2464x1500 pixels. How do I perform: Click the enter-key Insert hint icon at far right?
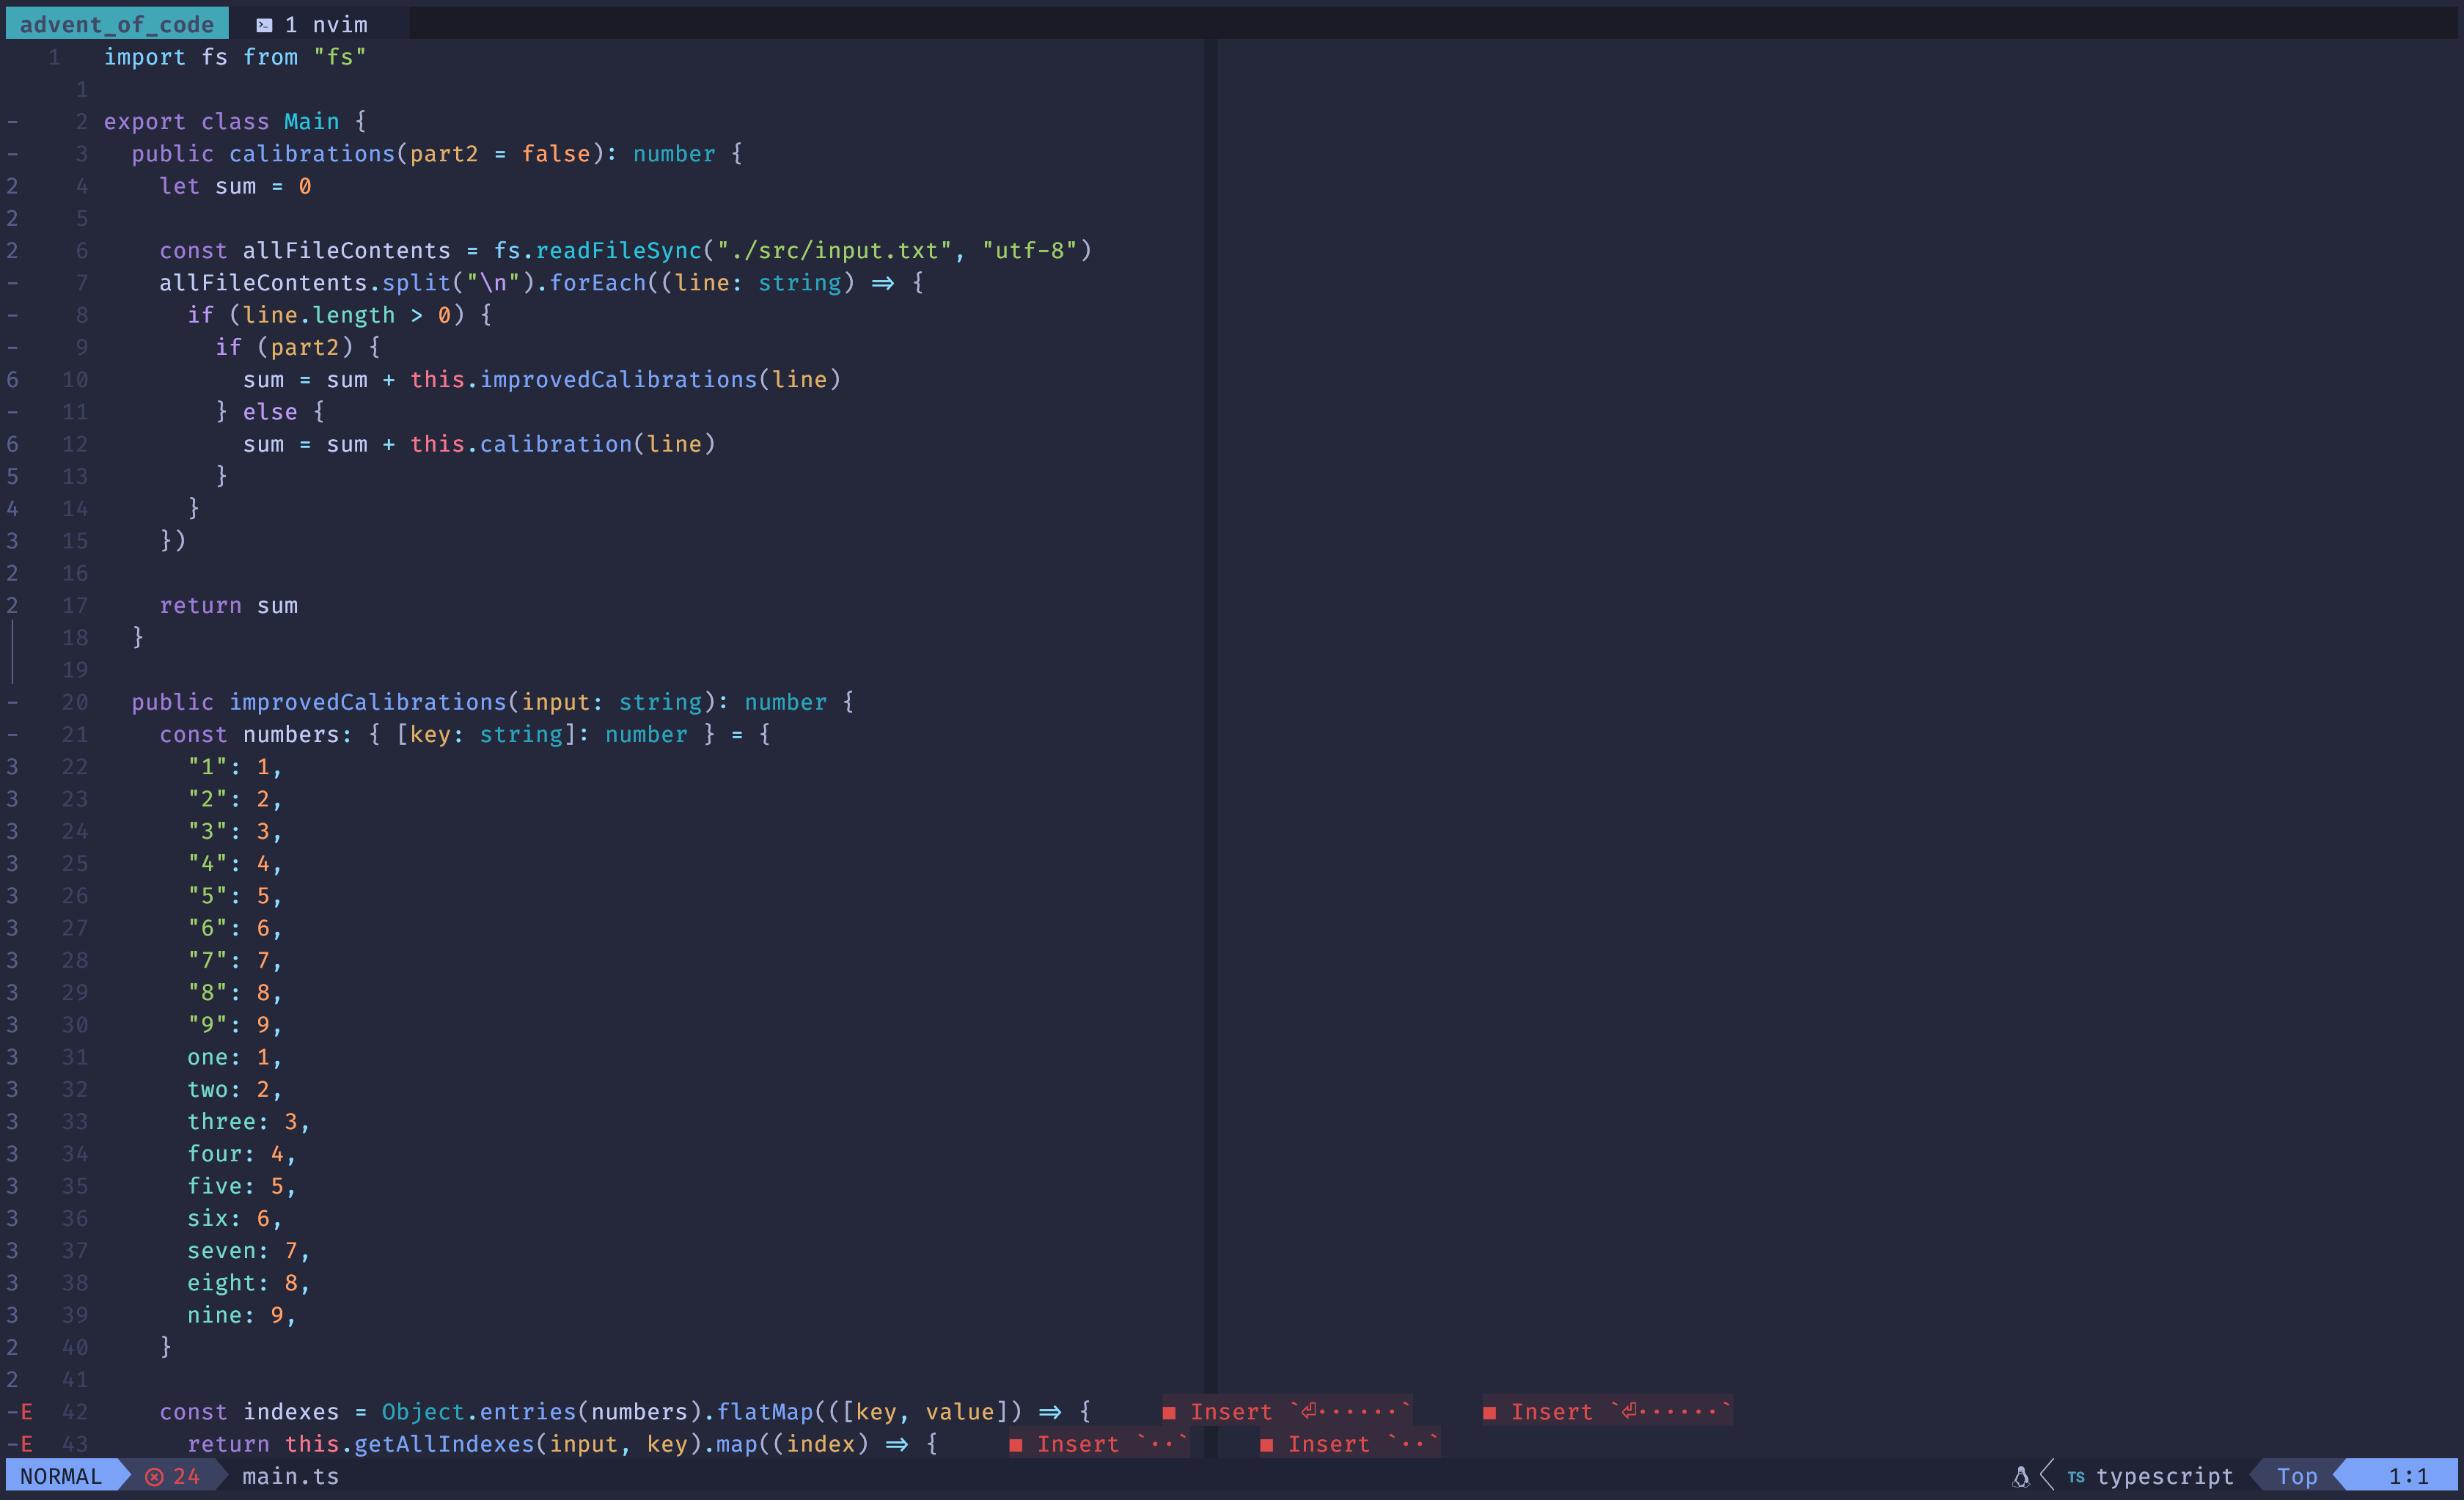1630,1412
